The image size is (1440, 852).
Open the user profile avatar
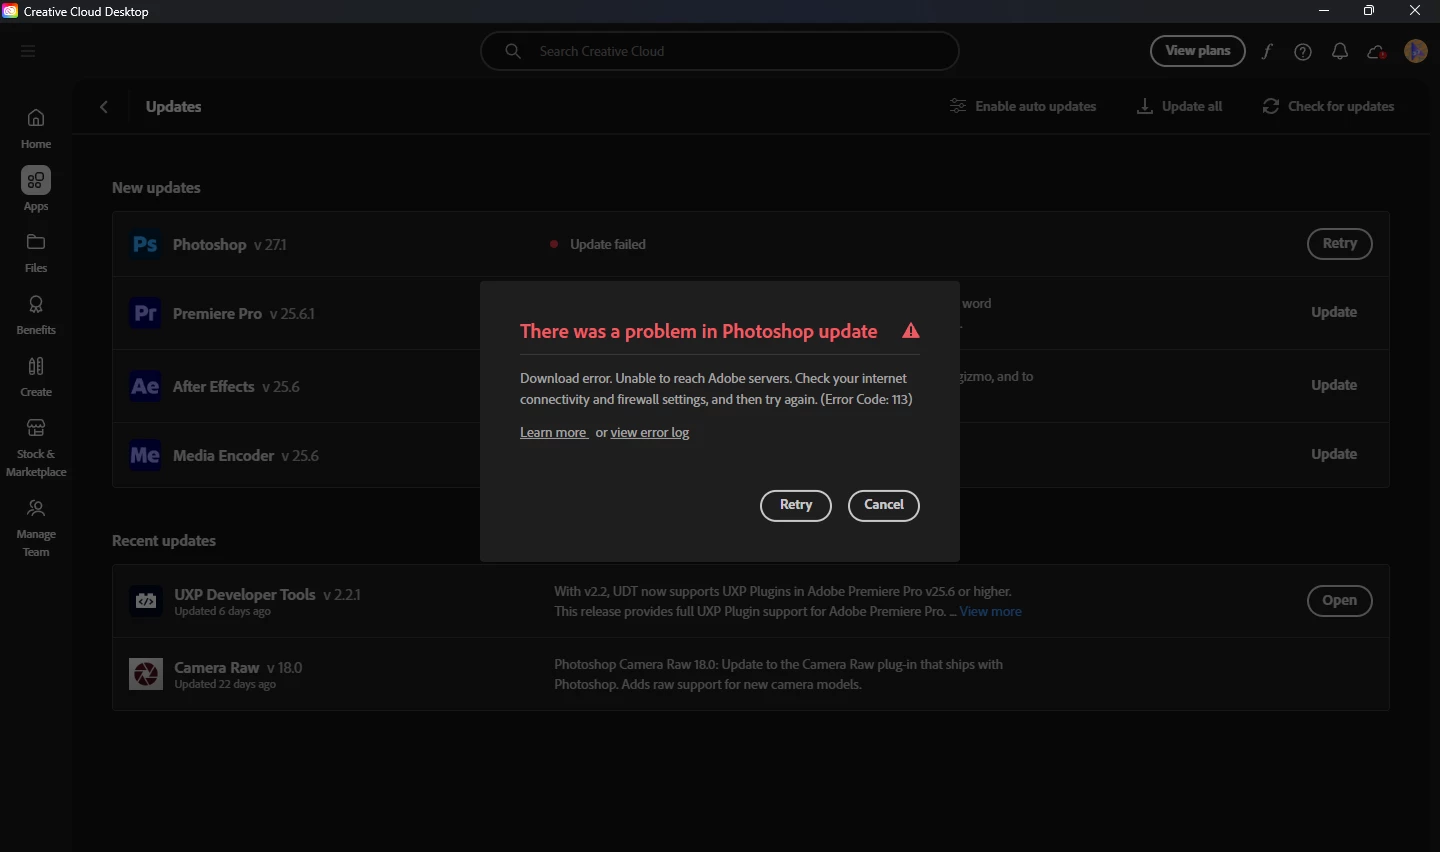pos(1416,51)
